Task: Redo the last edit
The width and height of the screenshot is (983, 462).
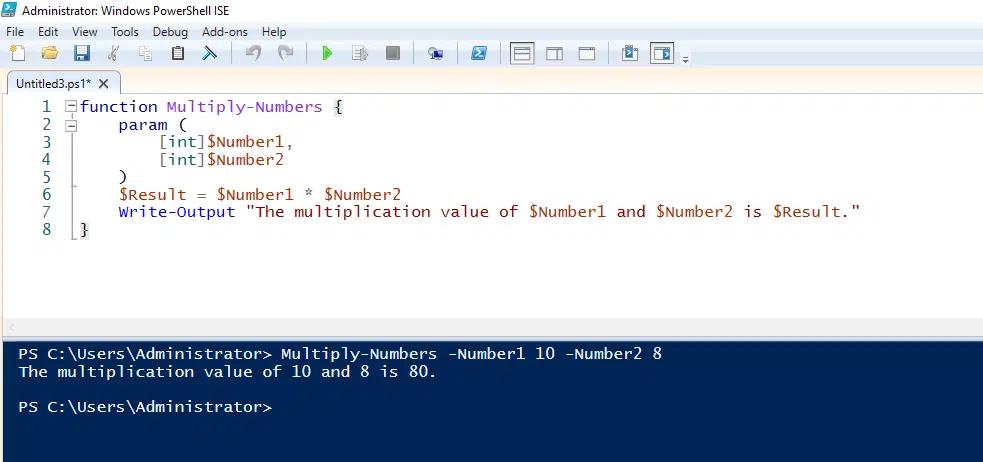Action: tap(285, 53)
